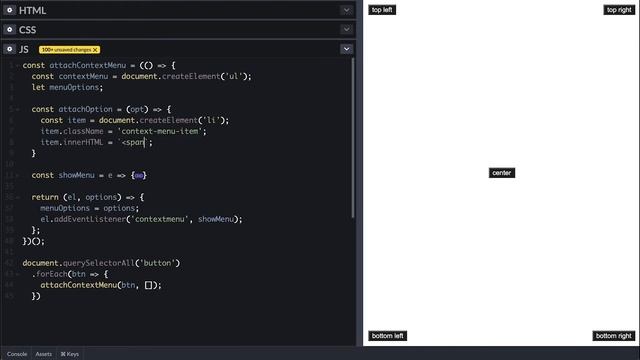The image size is (640, 360).
Task: Switch to the HTML editor panel title
Action: tap(32, 11)
